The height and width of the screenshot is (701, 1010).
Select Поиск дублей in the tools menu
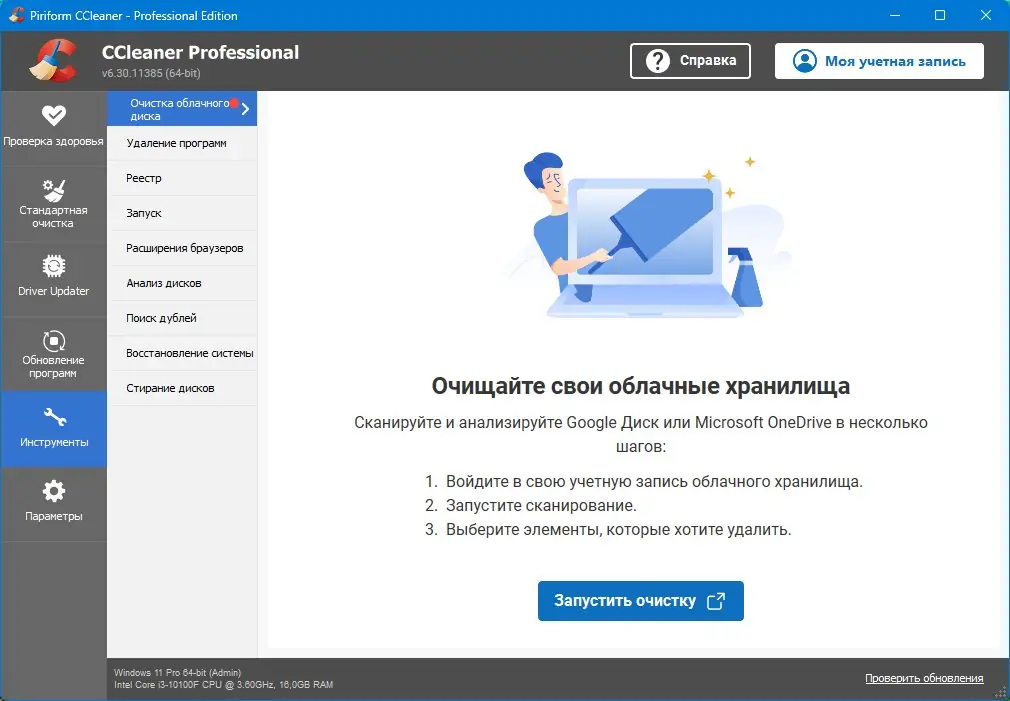point(159,318)
